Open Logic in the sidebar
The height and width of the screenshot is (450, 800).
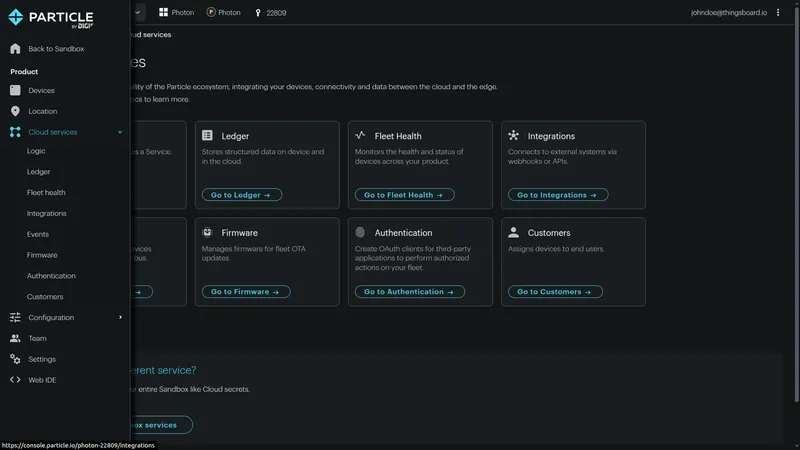36,151
